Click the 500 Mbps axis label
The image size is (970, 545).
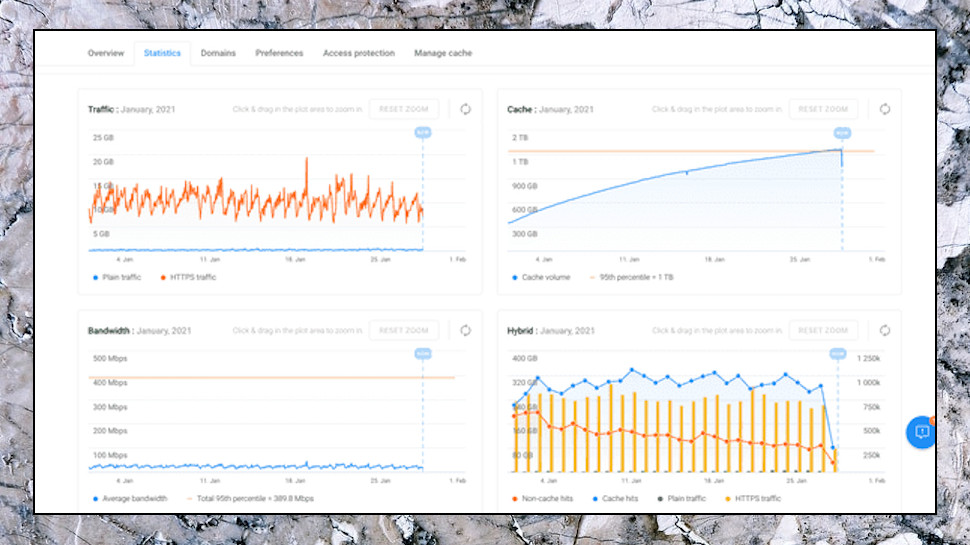click(x=110, y=358)
